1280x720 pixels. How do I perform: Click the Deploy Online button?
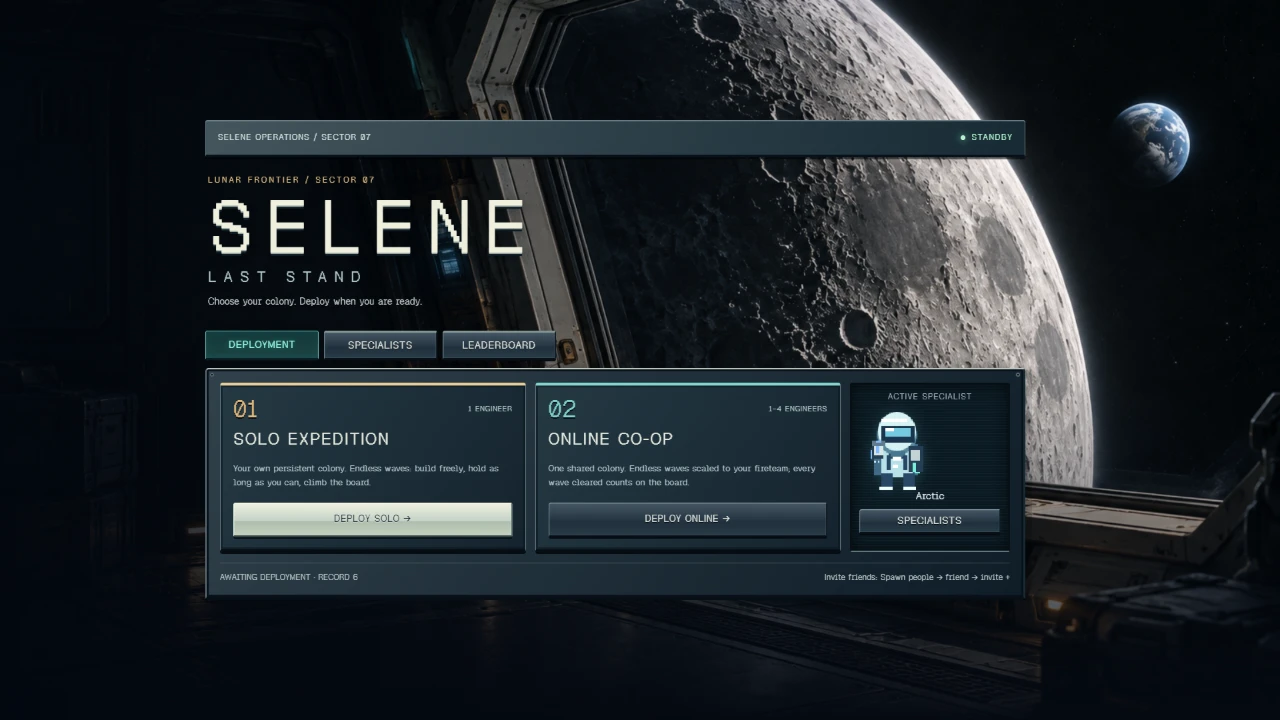coord(687,519)
